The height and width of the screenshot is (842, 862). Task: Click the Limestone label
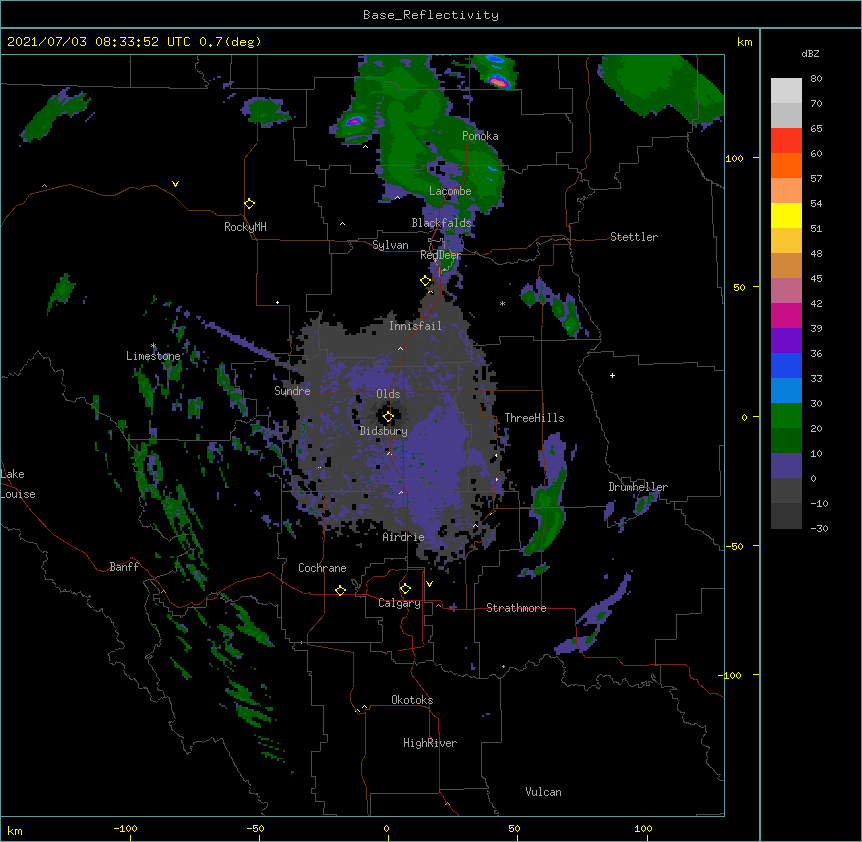point(153,356)
